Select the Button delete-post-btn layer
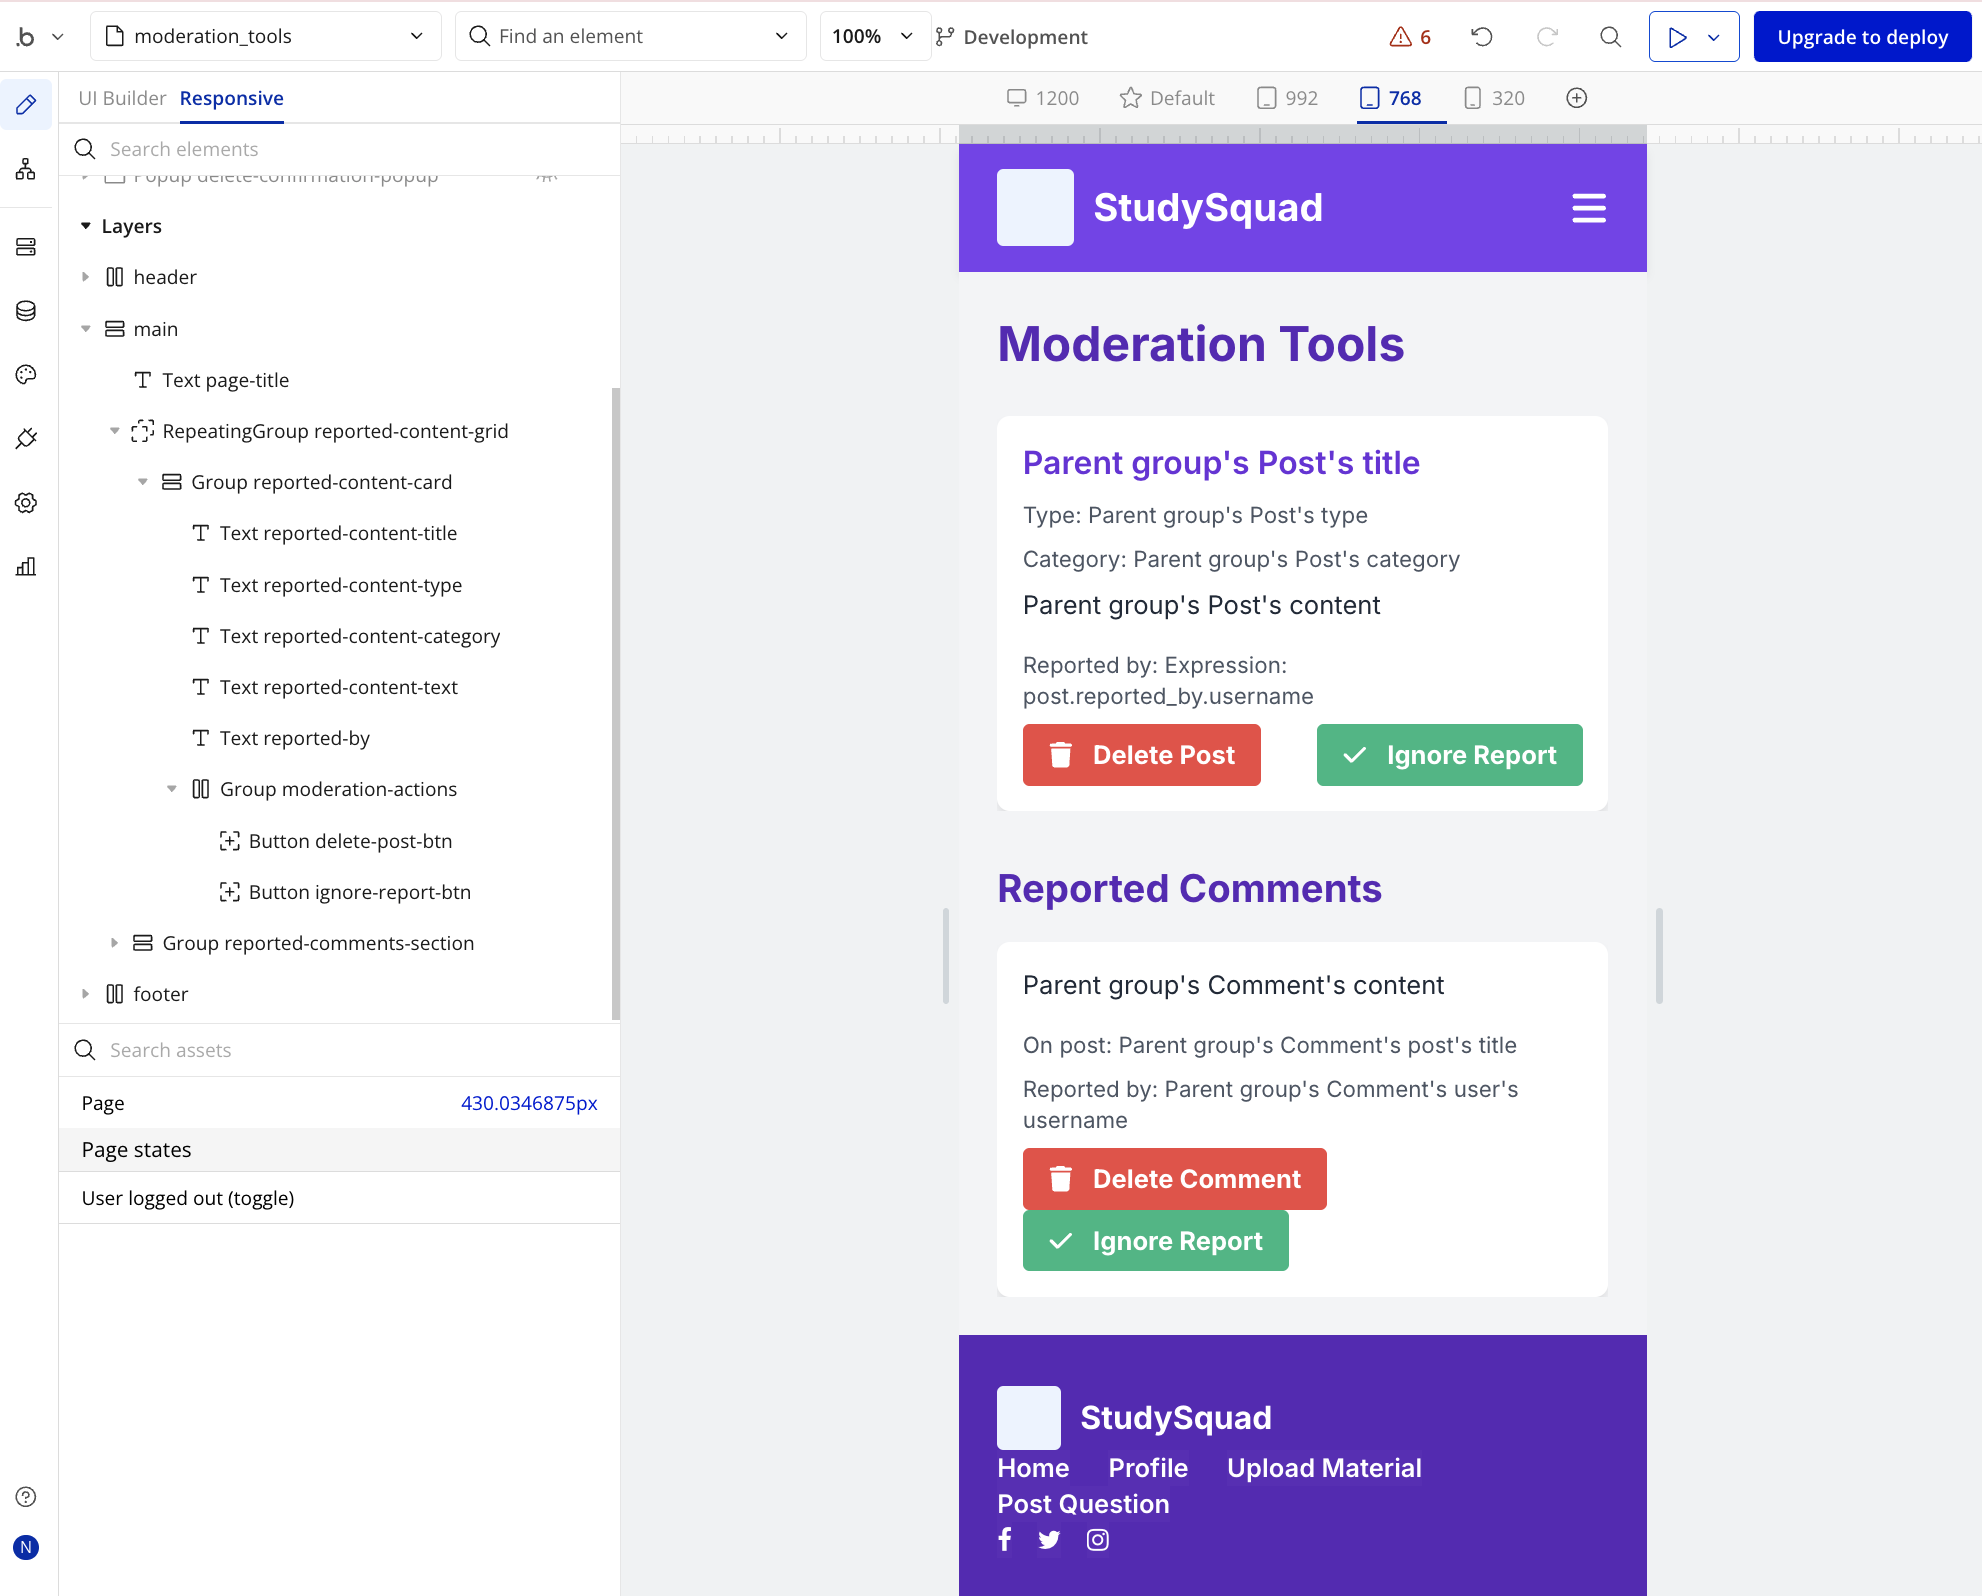The width and height of the screenshot is (1982, 1596). pyautogui.click(x=350, y=841)
